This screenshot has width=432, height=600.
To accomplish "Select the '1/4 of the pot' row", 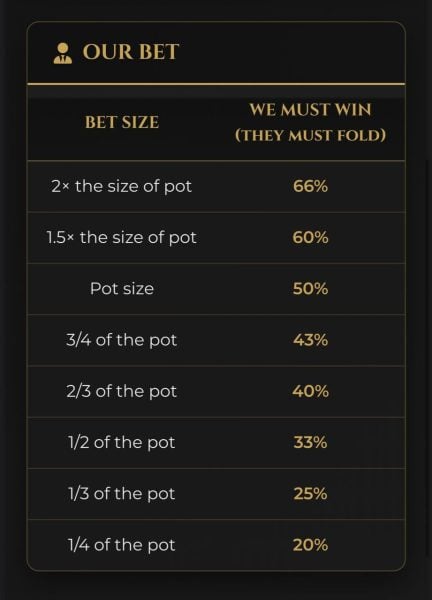I will click(x=216, y=545).
